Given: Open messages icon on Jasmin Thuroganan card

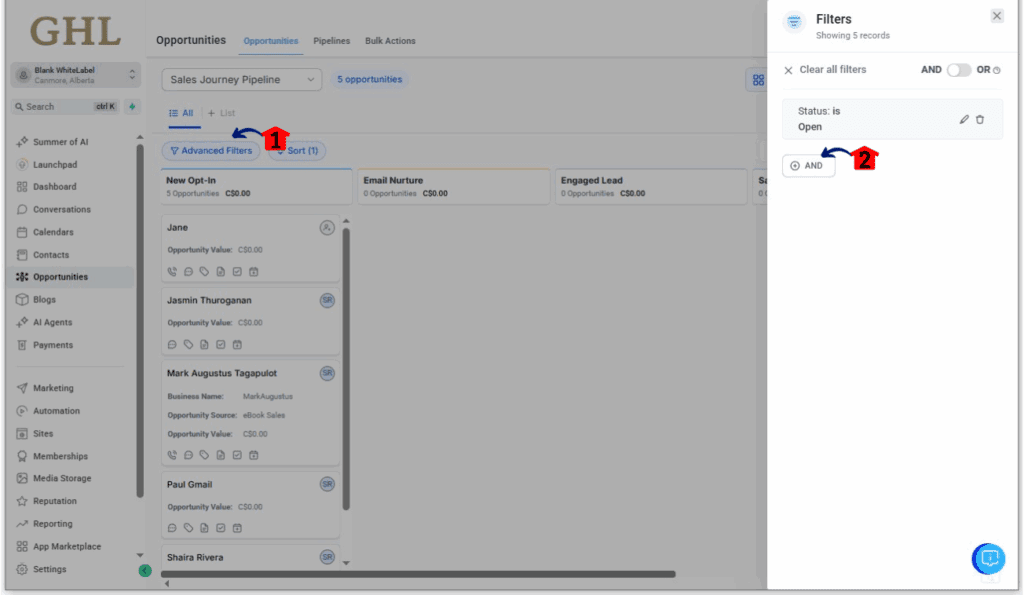Looking at the screenshot, I should [x=172, y=345].
